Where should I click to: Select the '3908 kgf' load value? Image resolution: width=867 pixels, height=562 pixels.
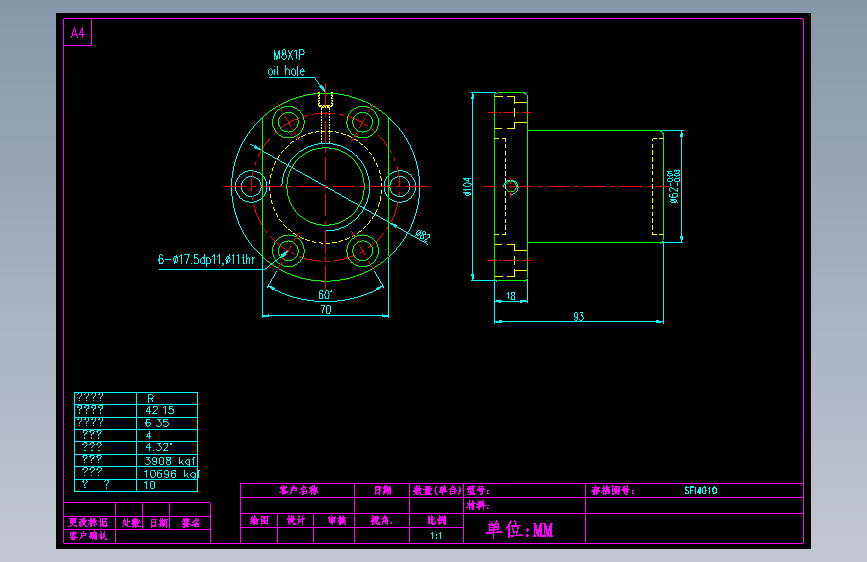(x=170, y=460)
